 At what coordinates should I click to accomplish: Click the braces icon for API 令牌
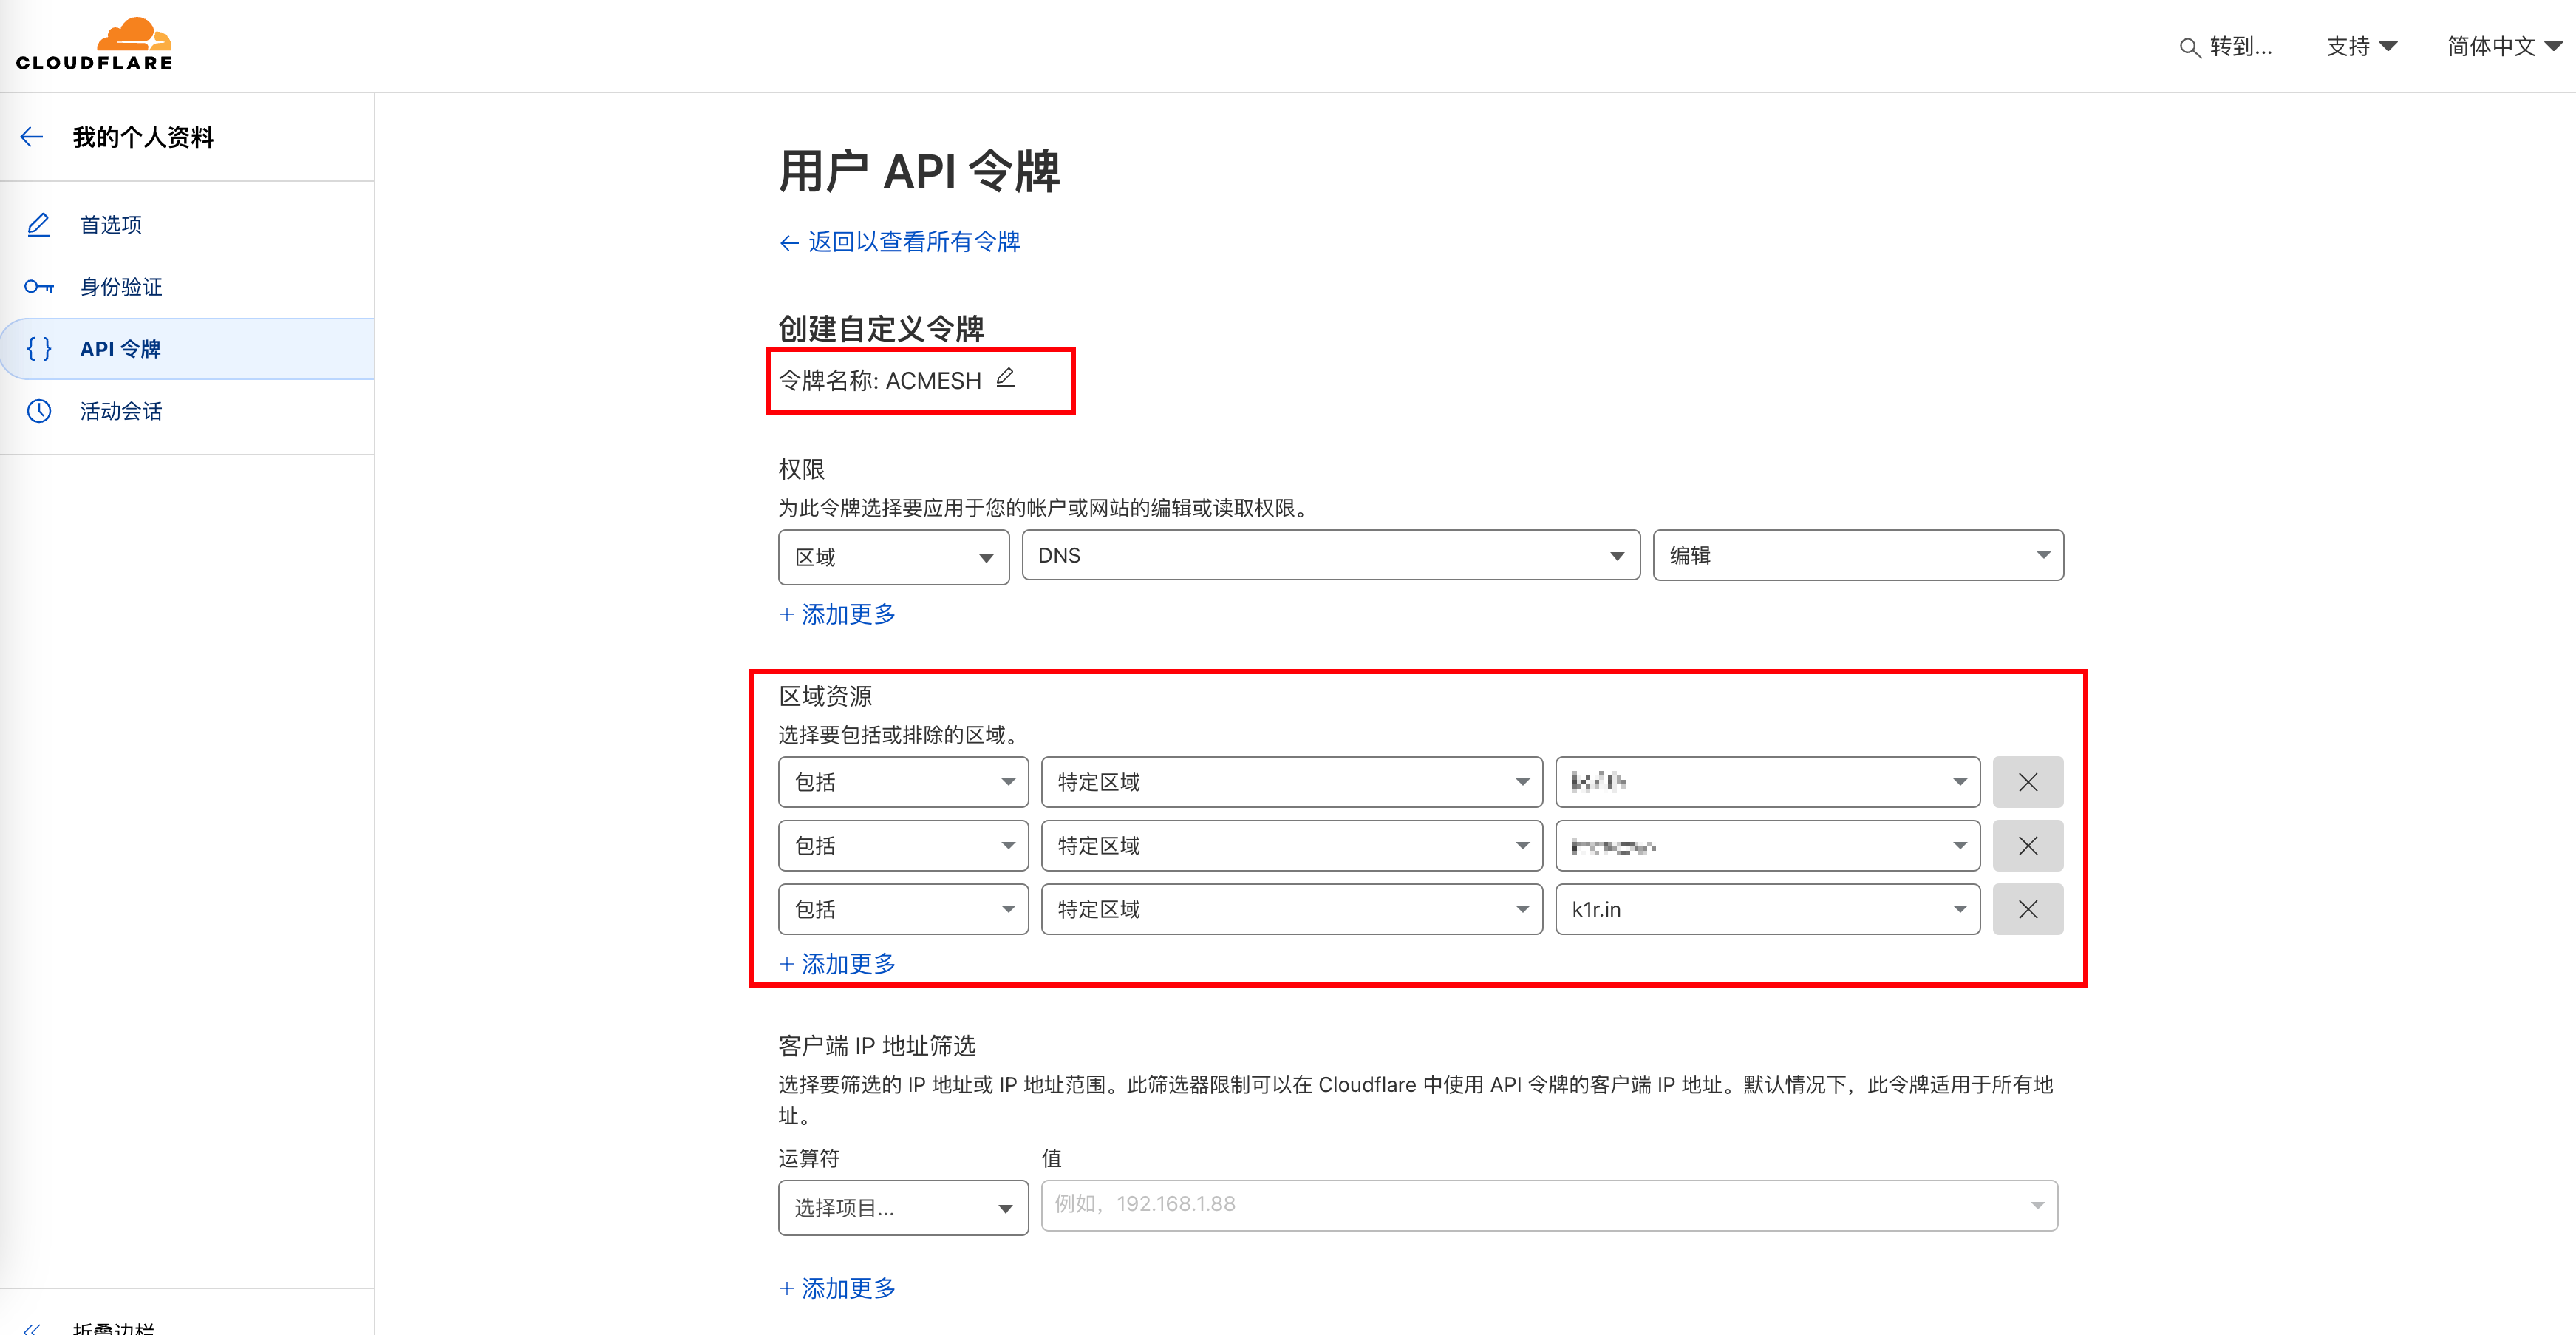tap(38, 349)
